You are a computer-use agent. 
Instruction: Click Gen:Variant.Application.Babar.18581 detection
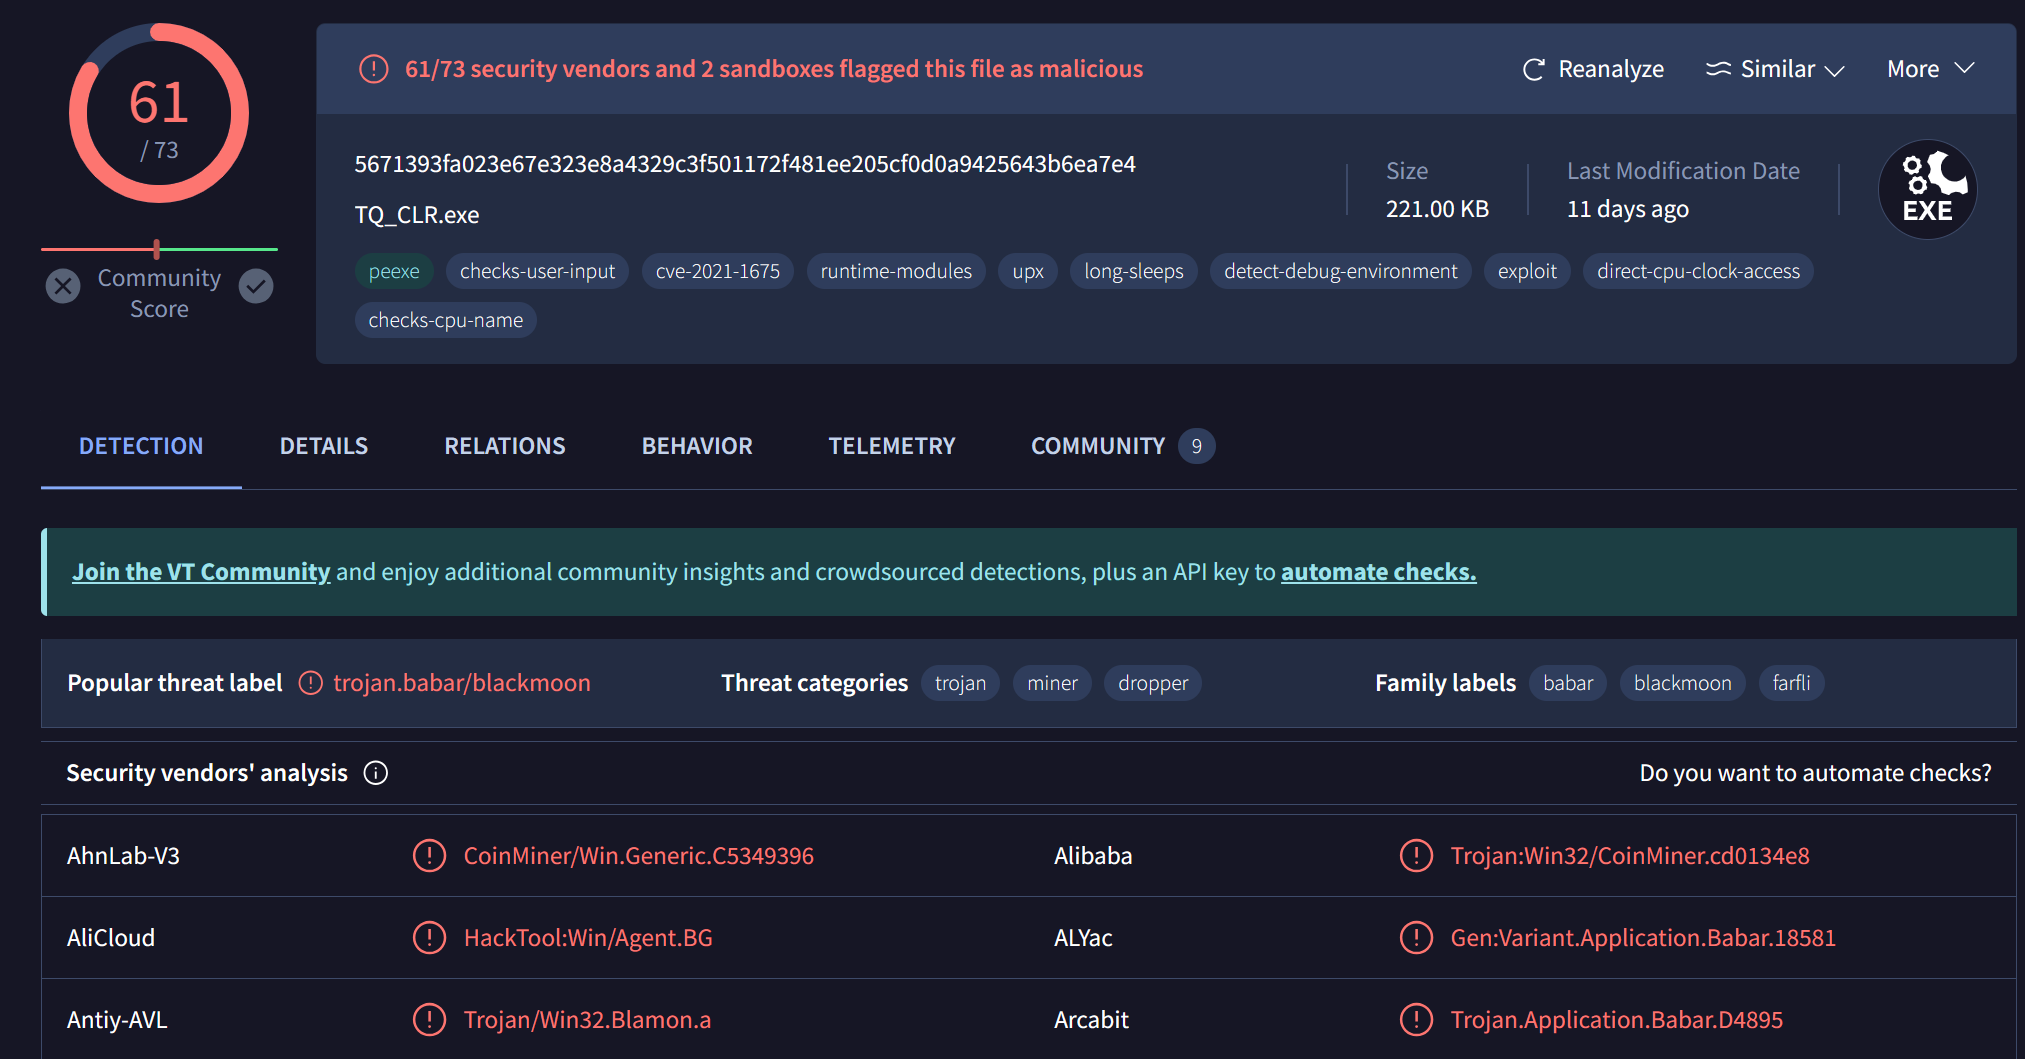coord(1643,938)
